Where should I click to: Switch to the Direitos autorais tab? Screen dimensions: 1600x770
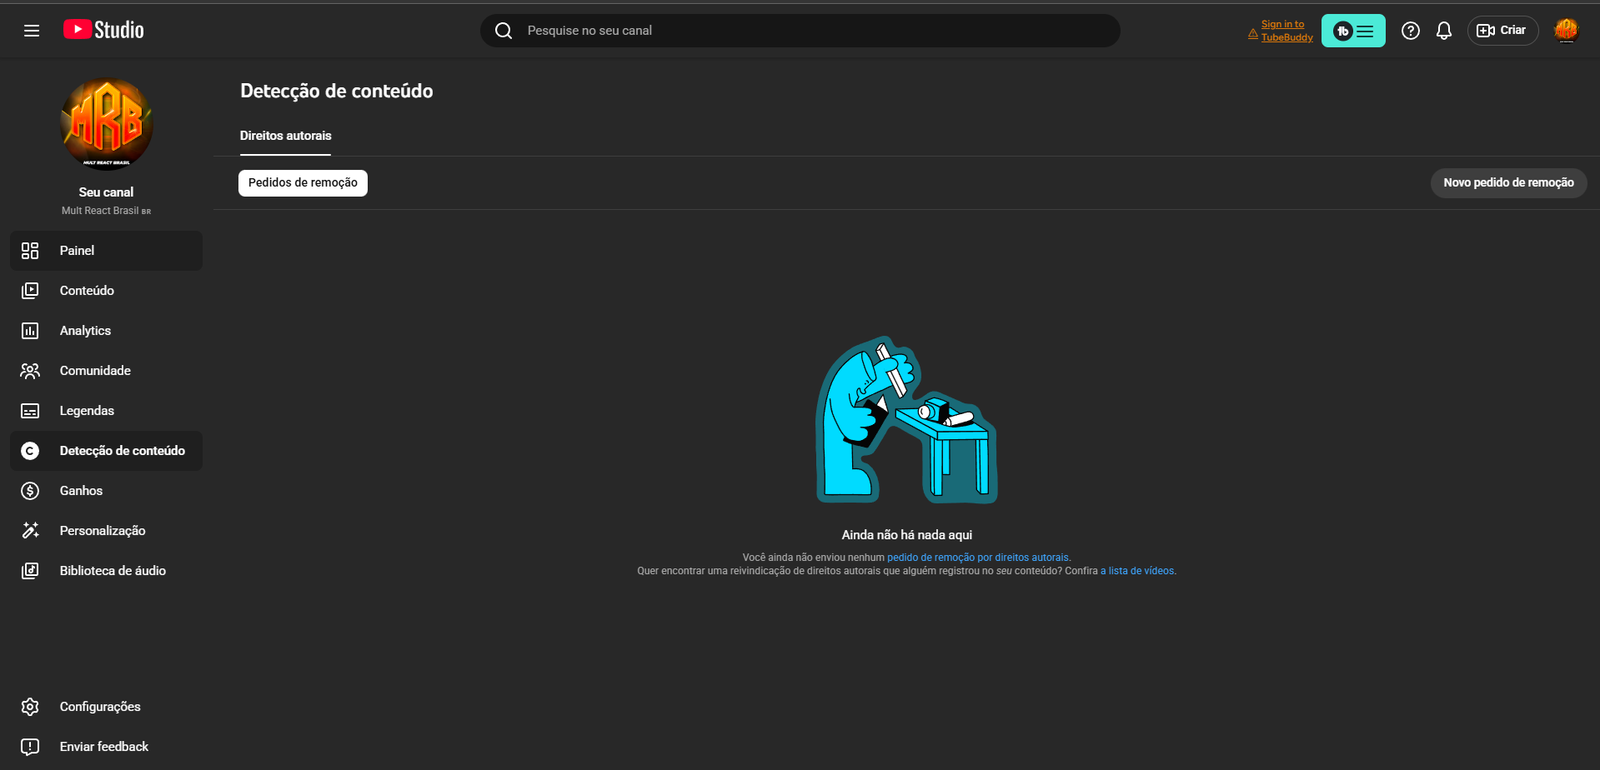coord(285,136)
